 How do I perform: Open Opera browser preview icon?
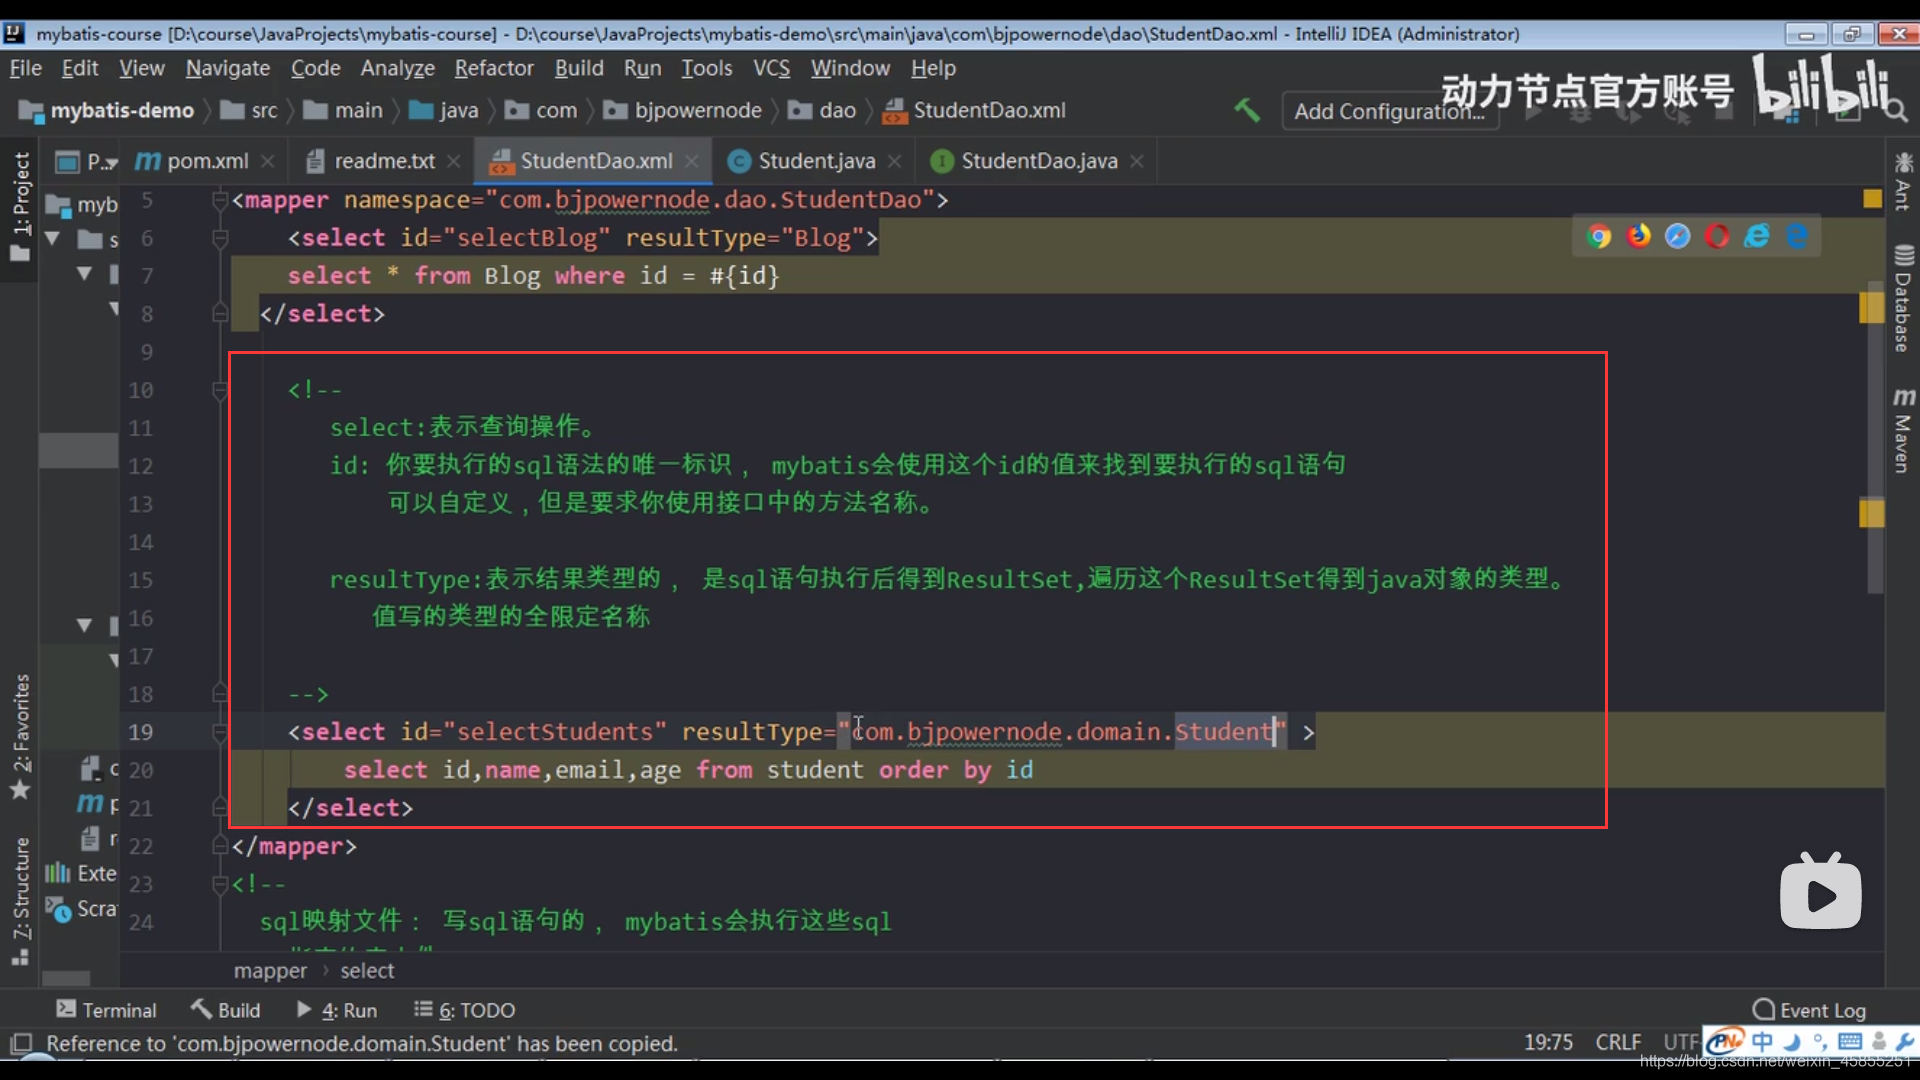[1717, 236]
